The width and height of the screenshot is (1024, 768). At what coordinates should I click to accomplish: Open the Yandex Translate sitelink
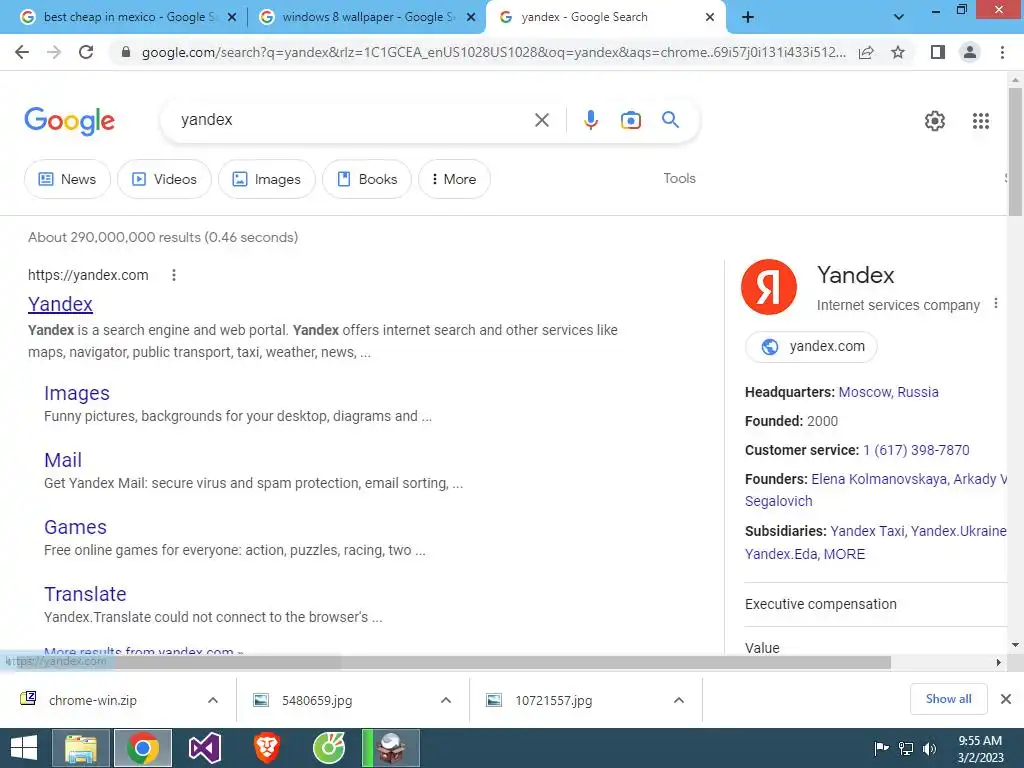coord(85,594)
